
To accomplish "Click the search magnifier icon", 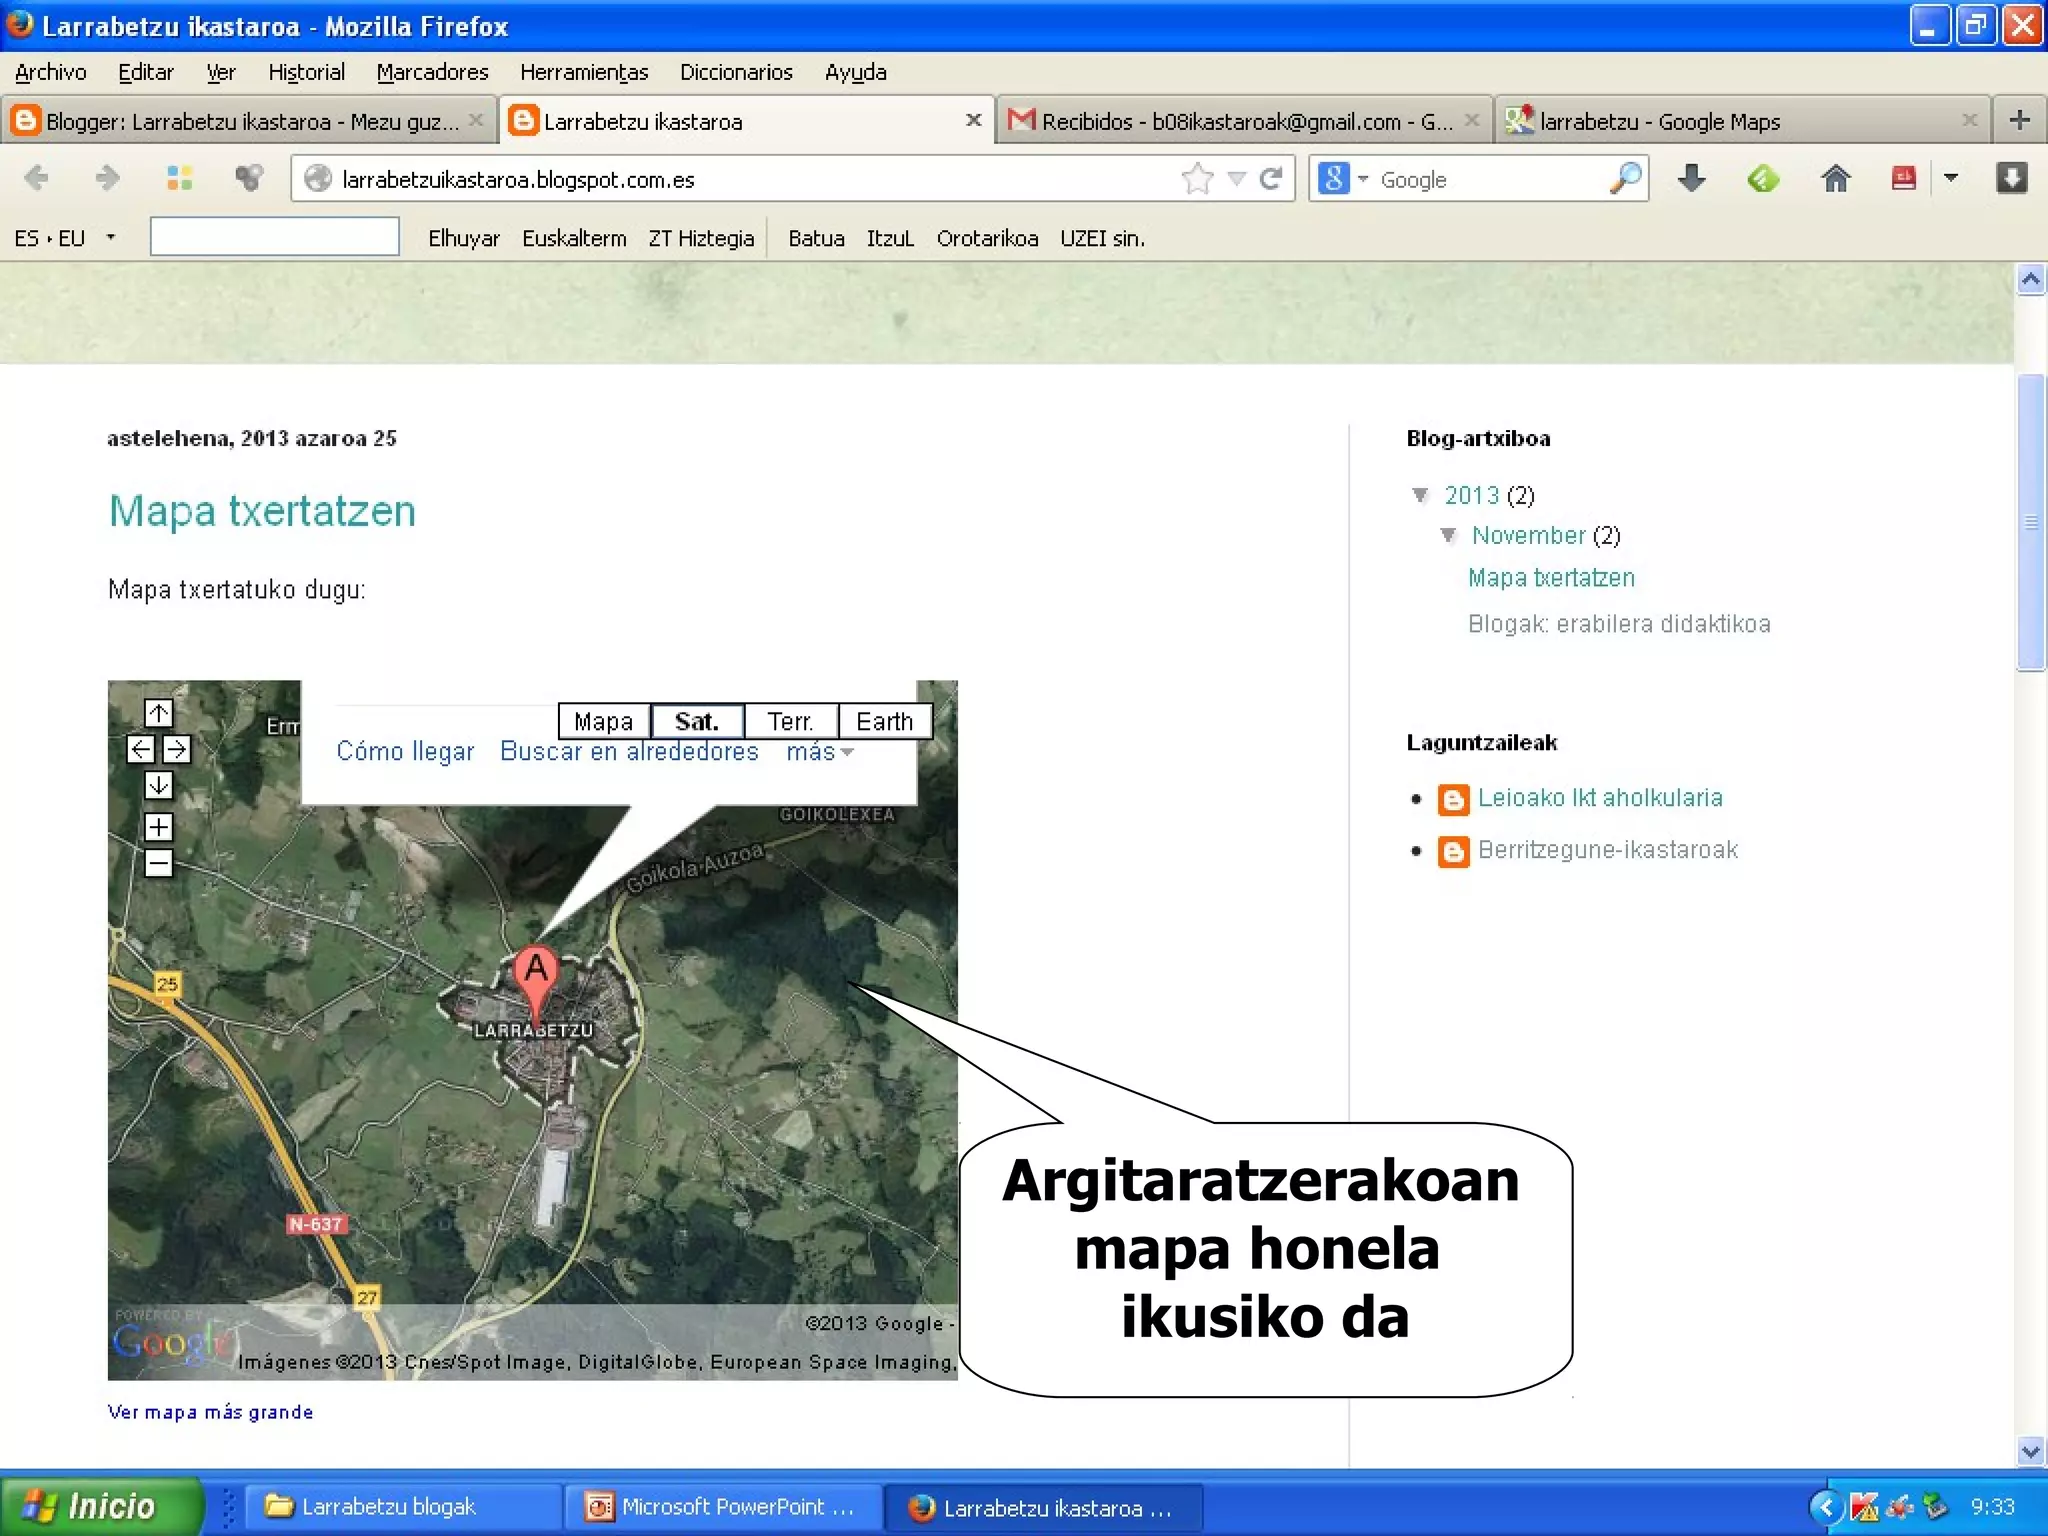I will point(1625,179).
